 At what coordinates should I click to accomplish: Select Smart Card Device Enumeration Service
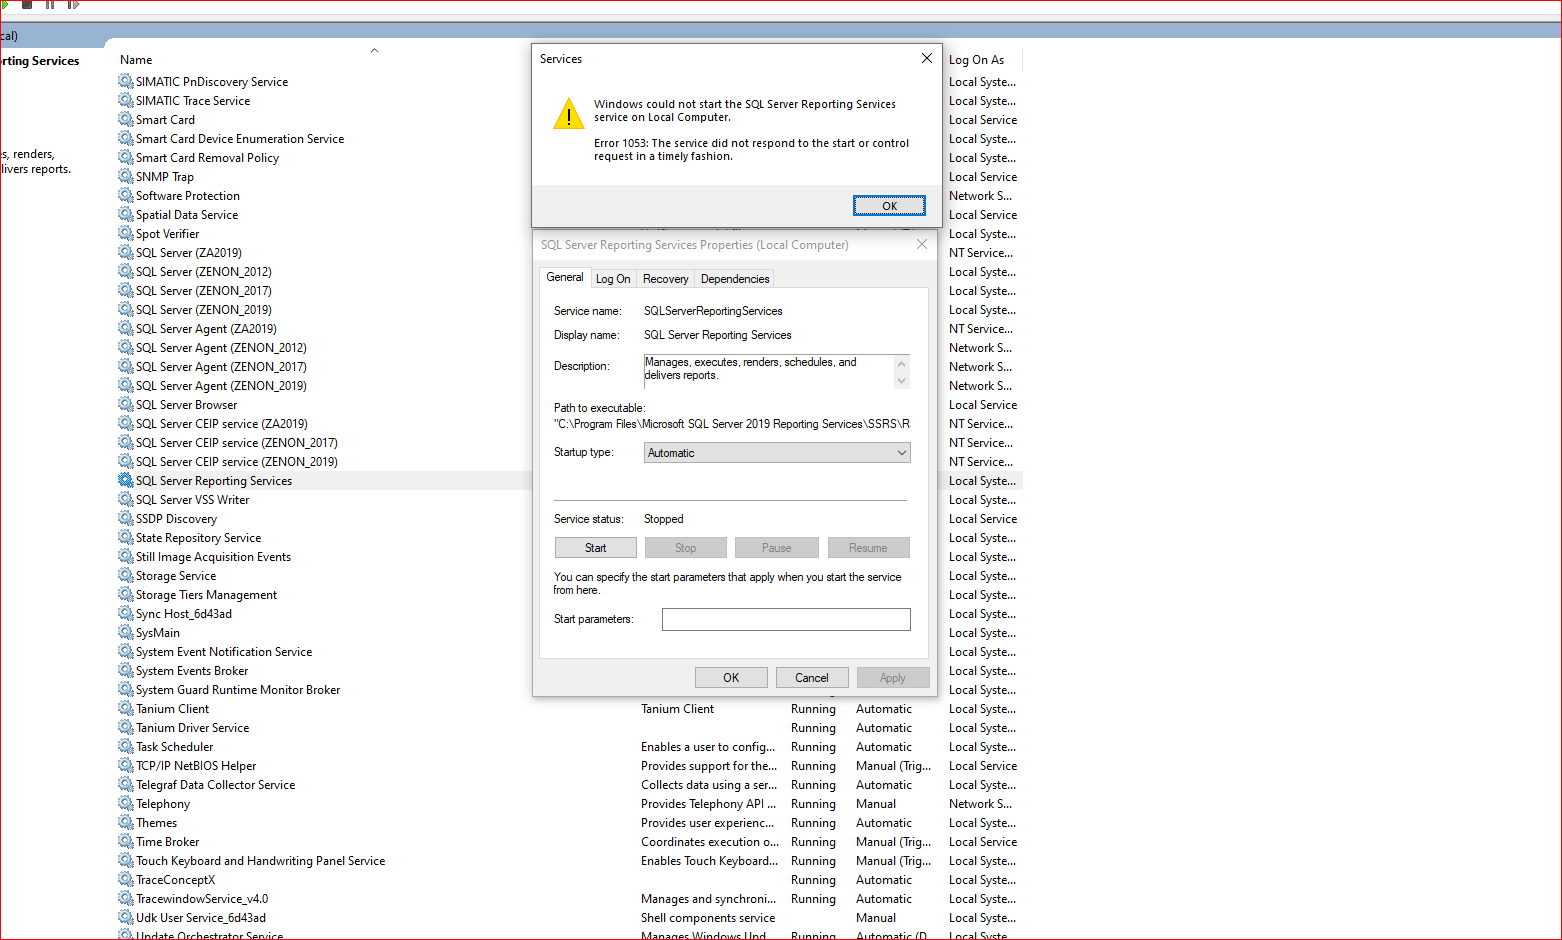pyautogui.click(x=240, y=138)
